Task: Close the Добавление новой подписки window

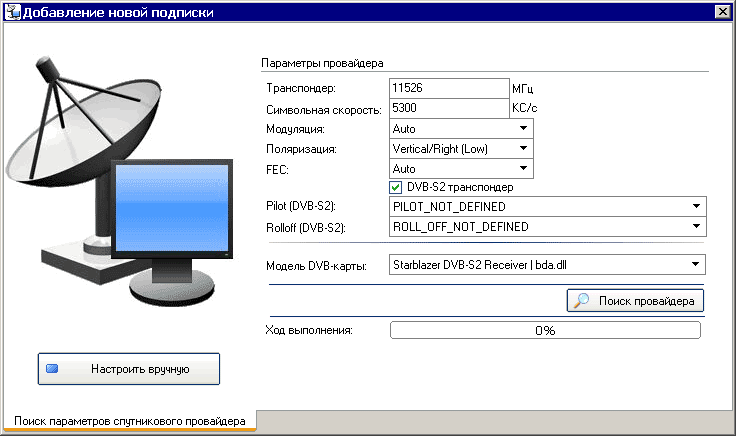Action: (721, 11)
